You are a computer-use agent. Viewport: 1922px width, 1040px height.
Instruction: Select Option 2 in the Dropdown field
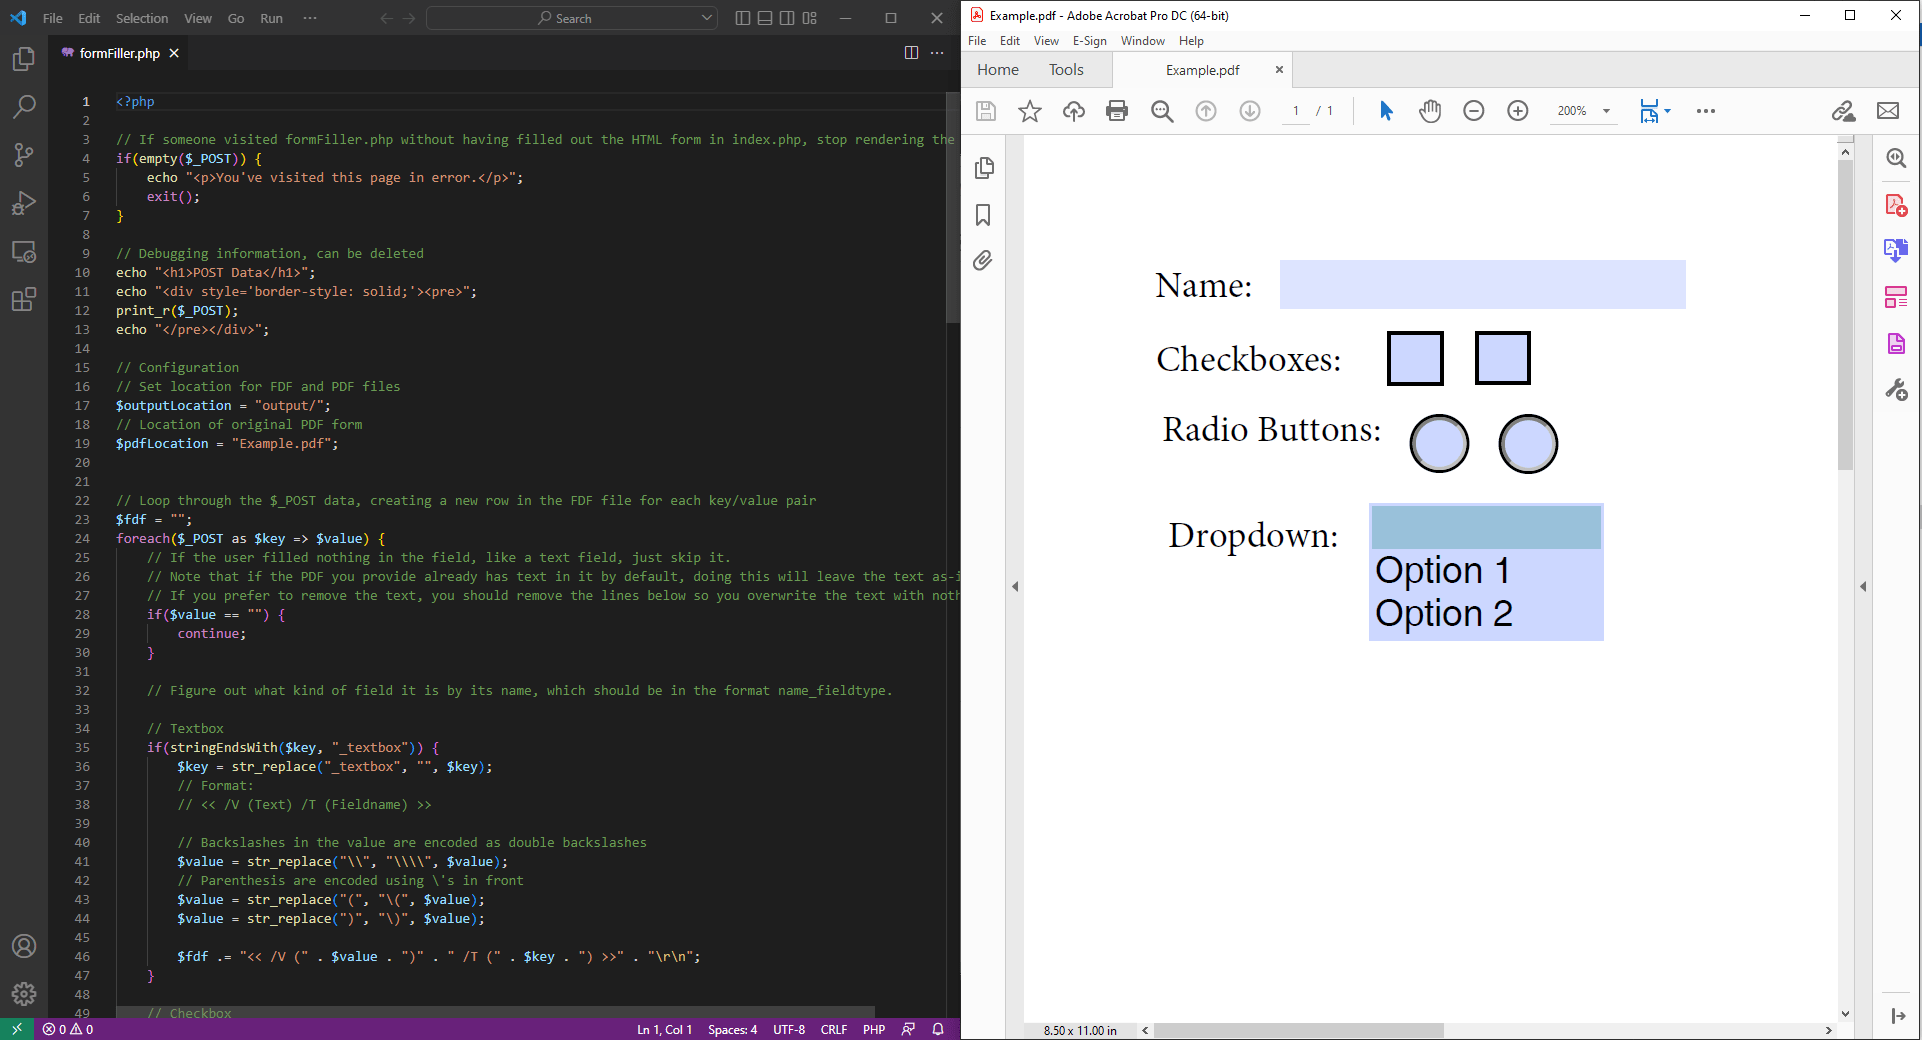[x=1444, y=613]
